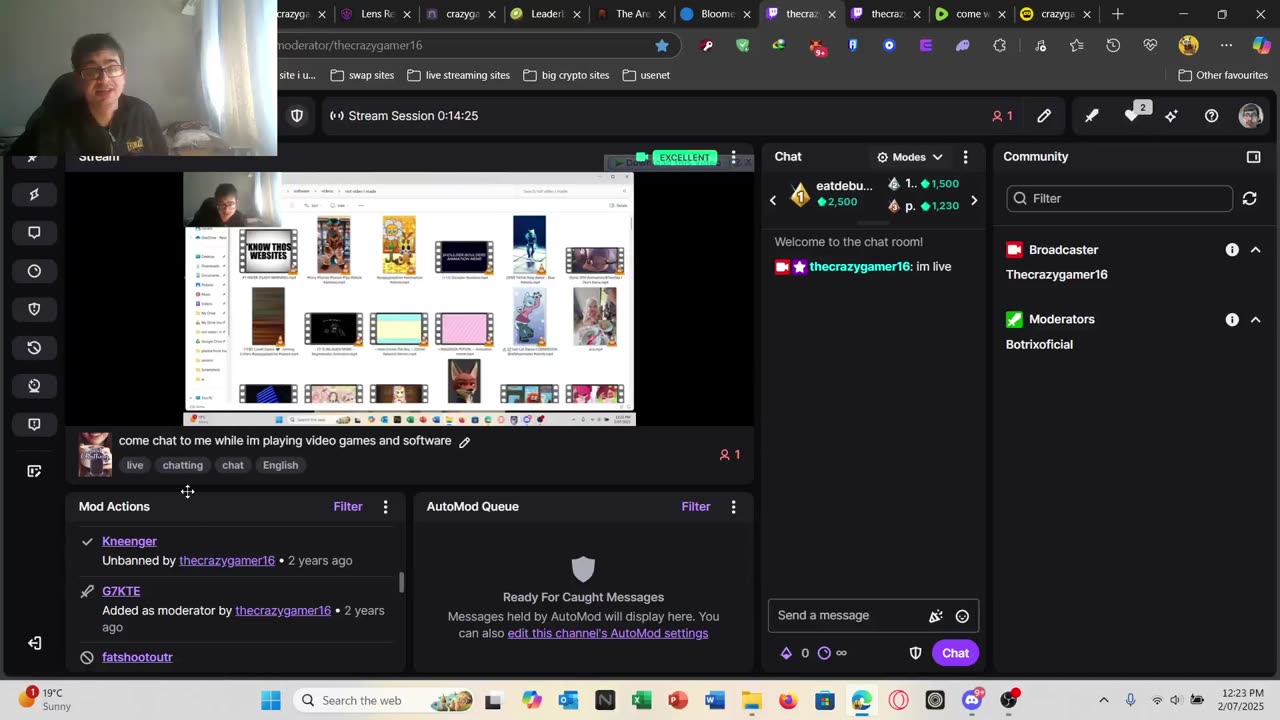Open the emote picker in chat

[x=962, y=616]
